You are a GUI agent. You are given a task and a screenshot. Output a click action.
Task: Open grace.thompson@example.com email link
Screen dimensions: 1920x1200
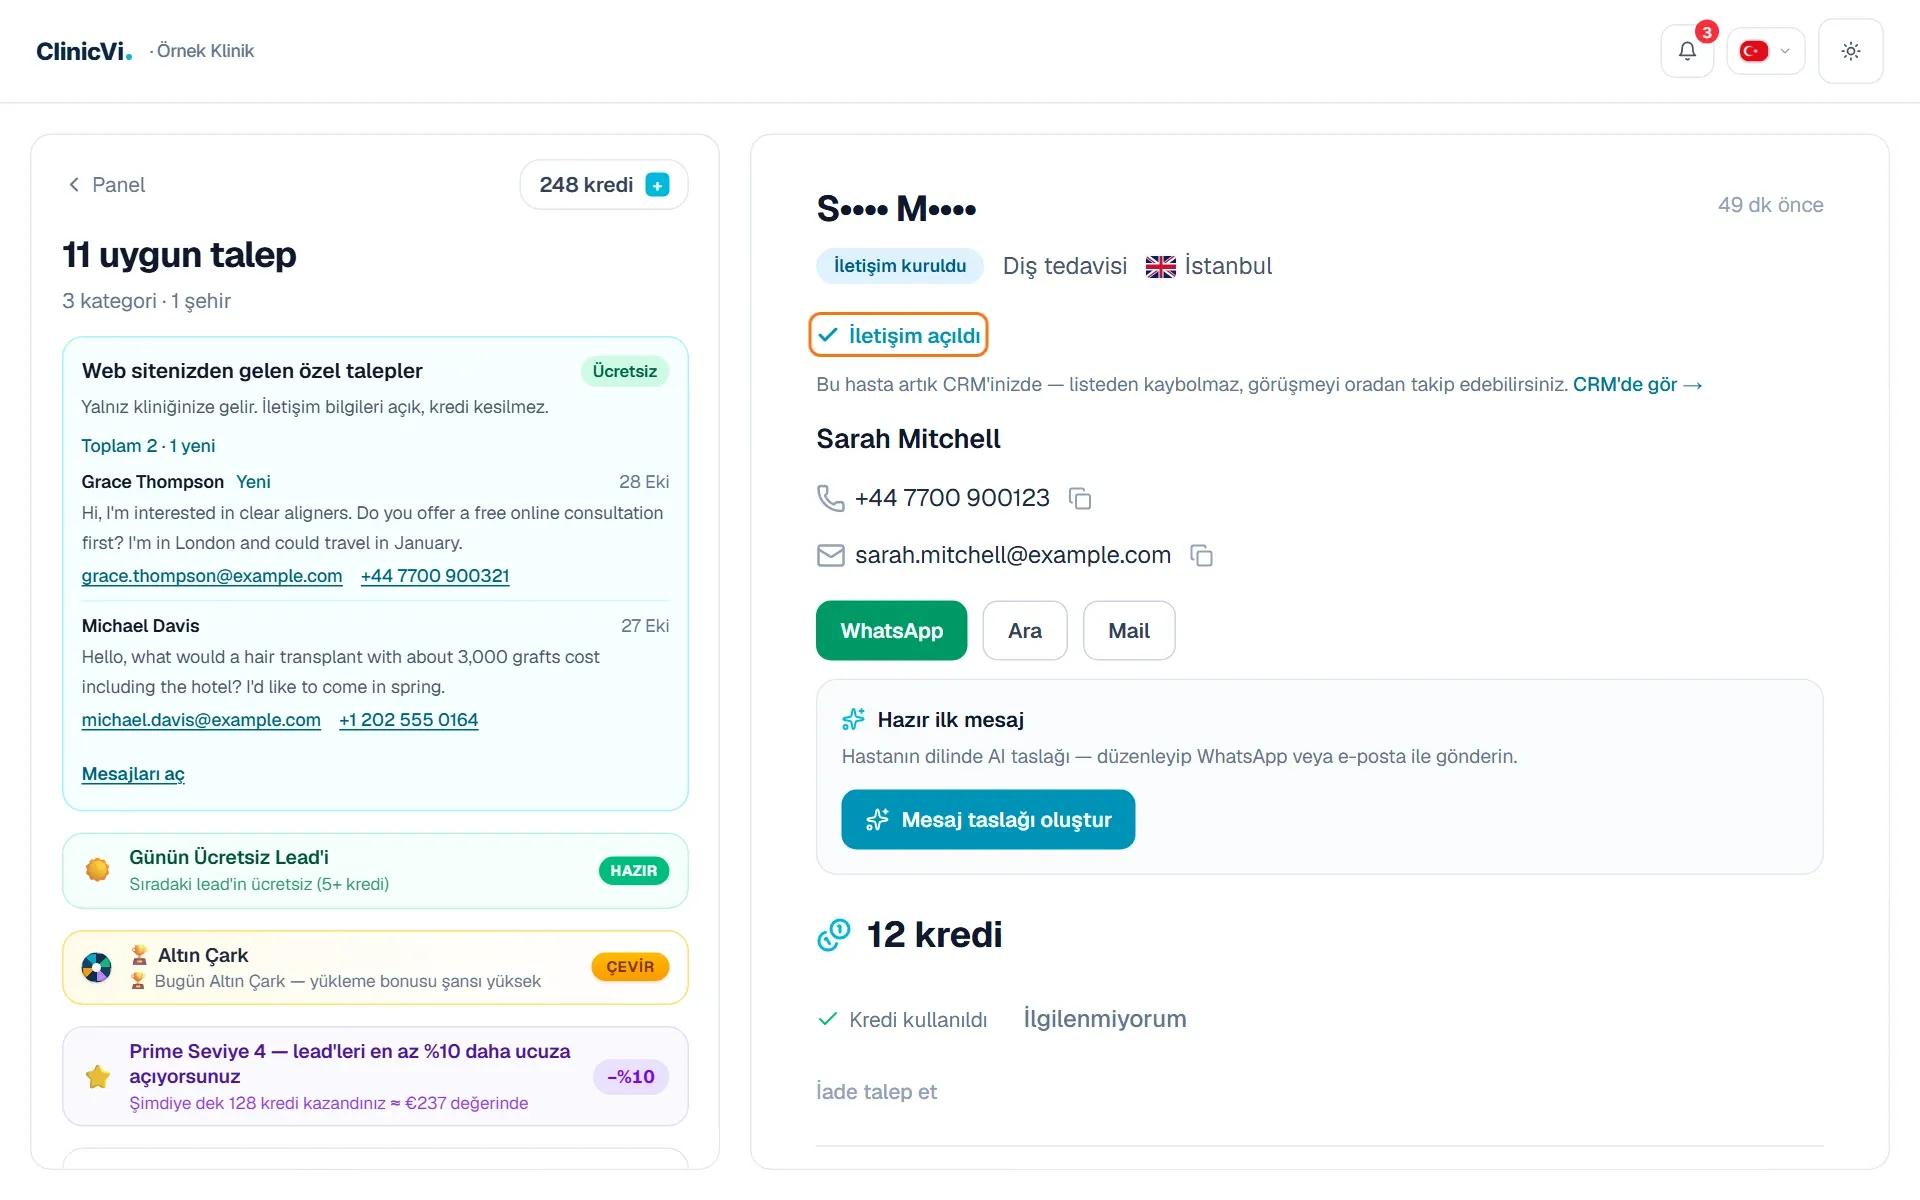pyautogui.click(x=212, y=576)
